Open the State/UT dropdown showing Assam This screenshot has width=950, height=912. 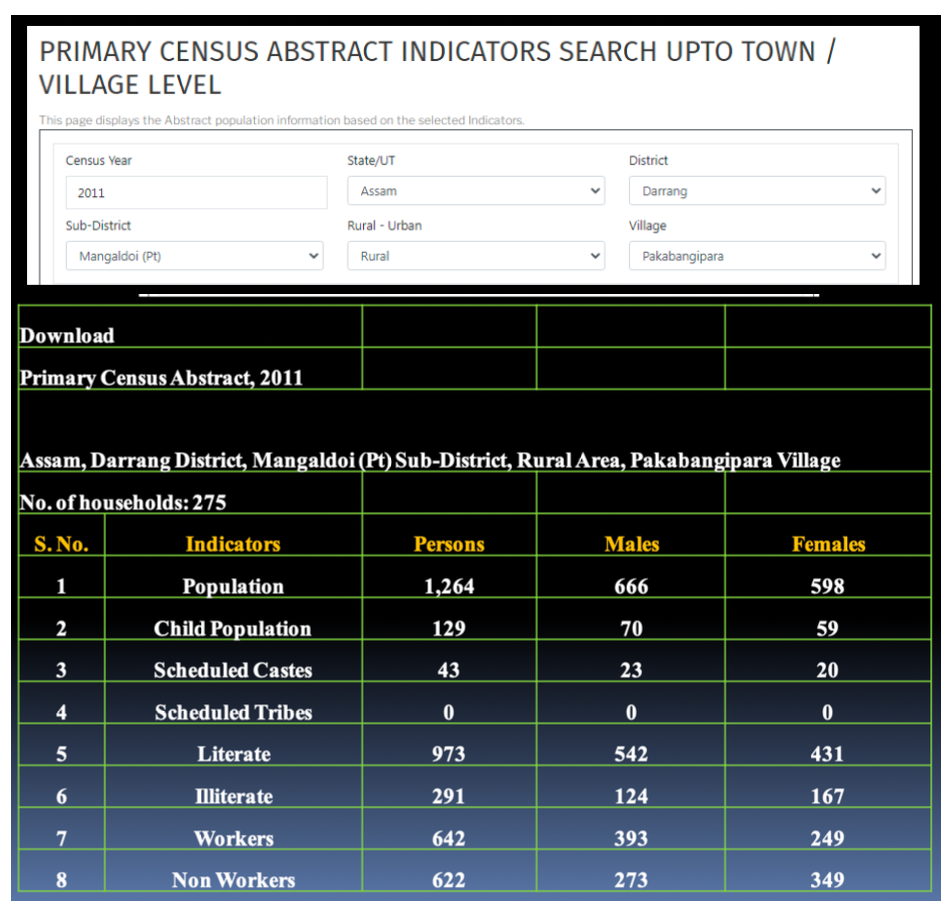pyautogui.click(x=476, y=191)
